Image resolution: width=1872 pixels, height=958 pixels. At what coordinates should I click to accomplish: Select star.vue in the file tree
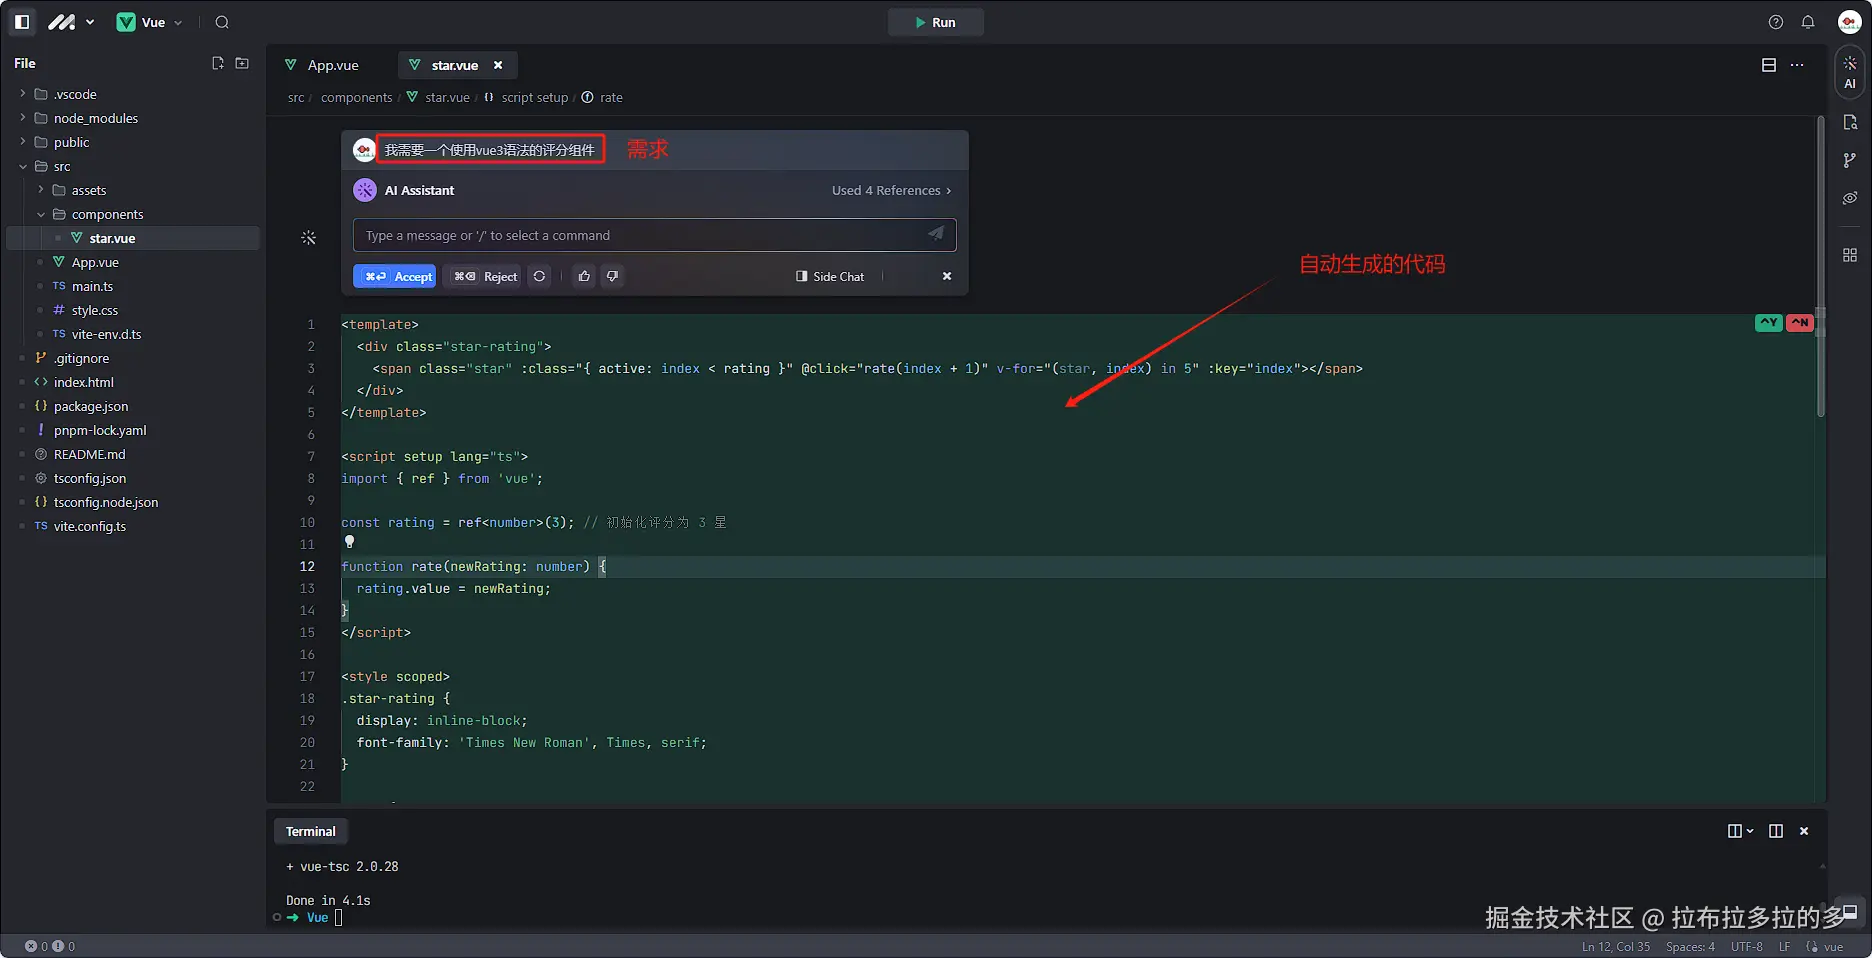click(132, 238)
